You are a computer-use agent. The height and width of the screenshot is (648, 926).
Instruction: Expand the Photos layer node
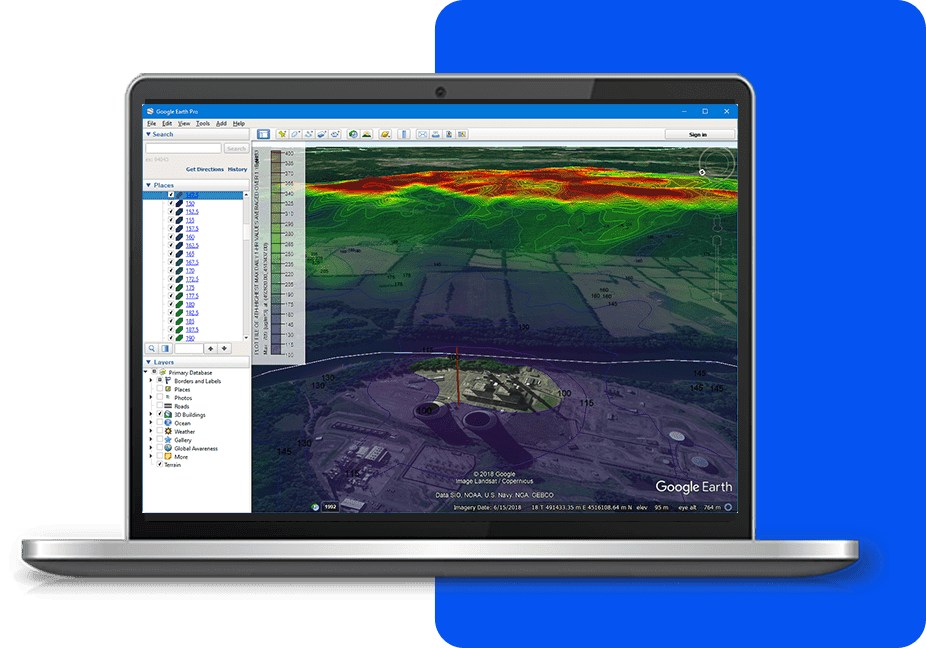pos(151,398)
